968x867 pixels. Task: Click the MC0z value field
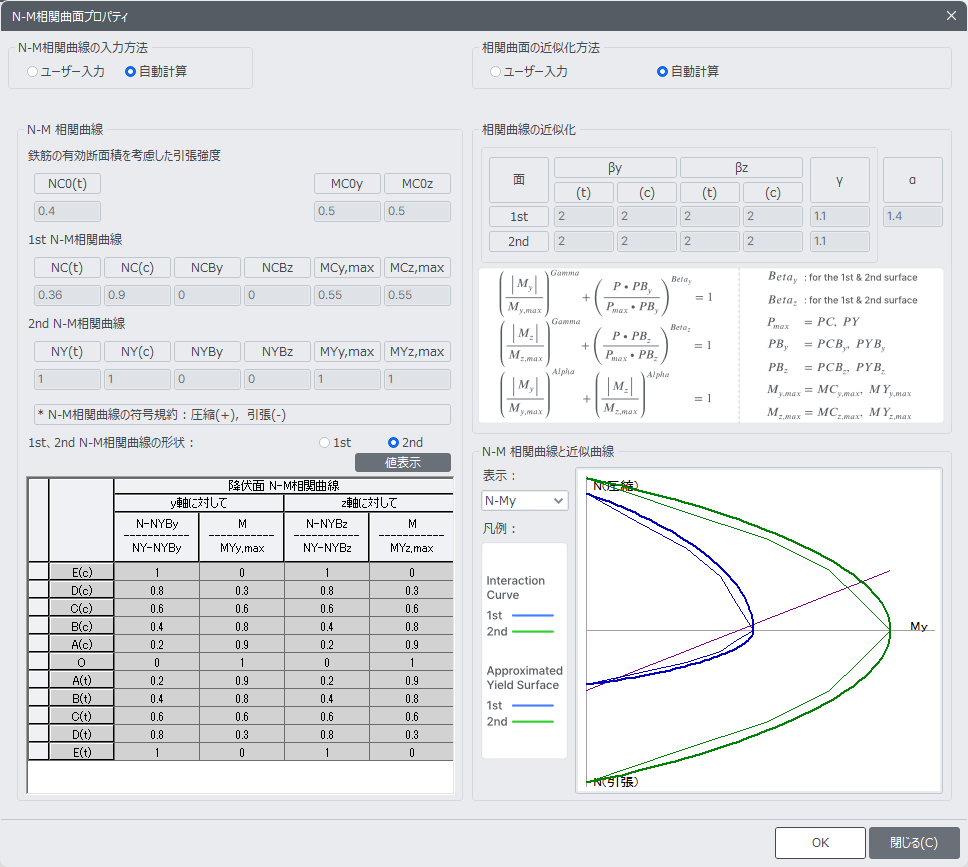pyautogui.click(x=417, y=211)
